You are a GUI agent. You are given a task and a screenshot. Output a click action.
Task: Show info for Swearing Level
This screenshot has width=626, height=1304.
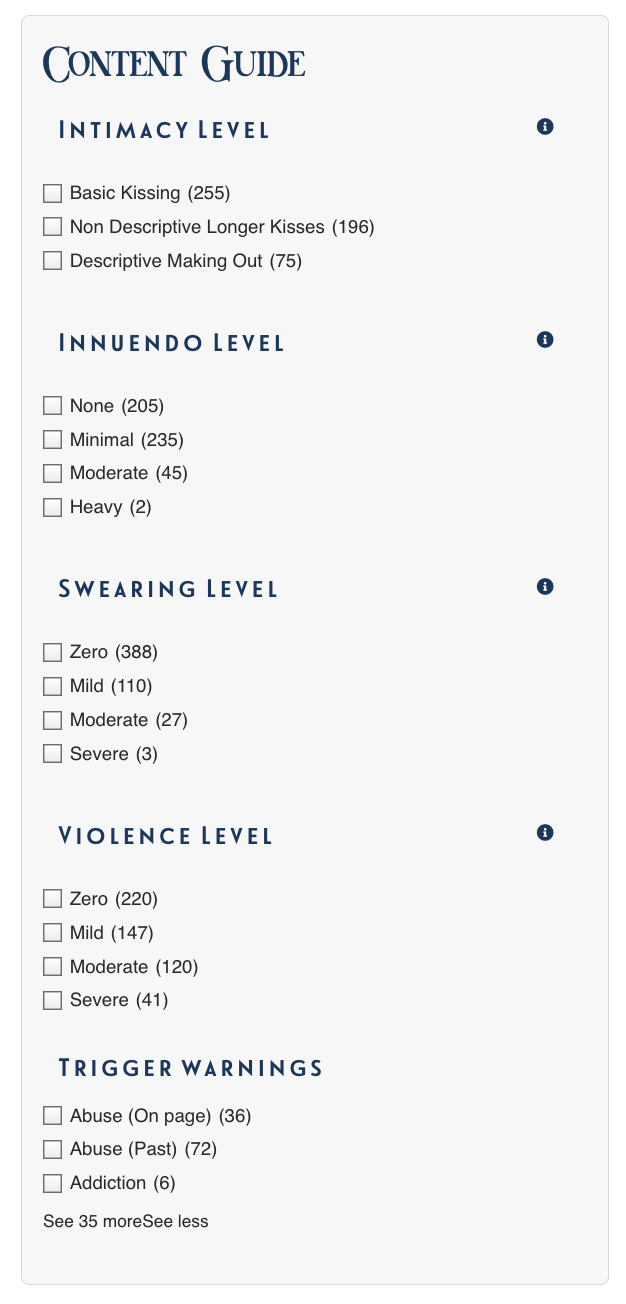(x=545, y=586)
